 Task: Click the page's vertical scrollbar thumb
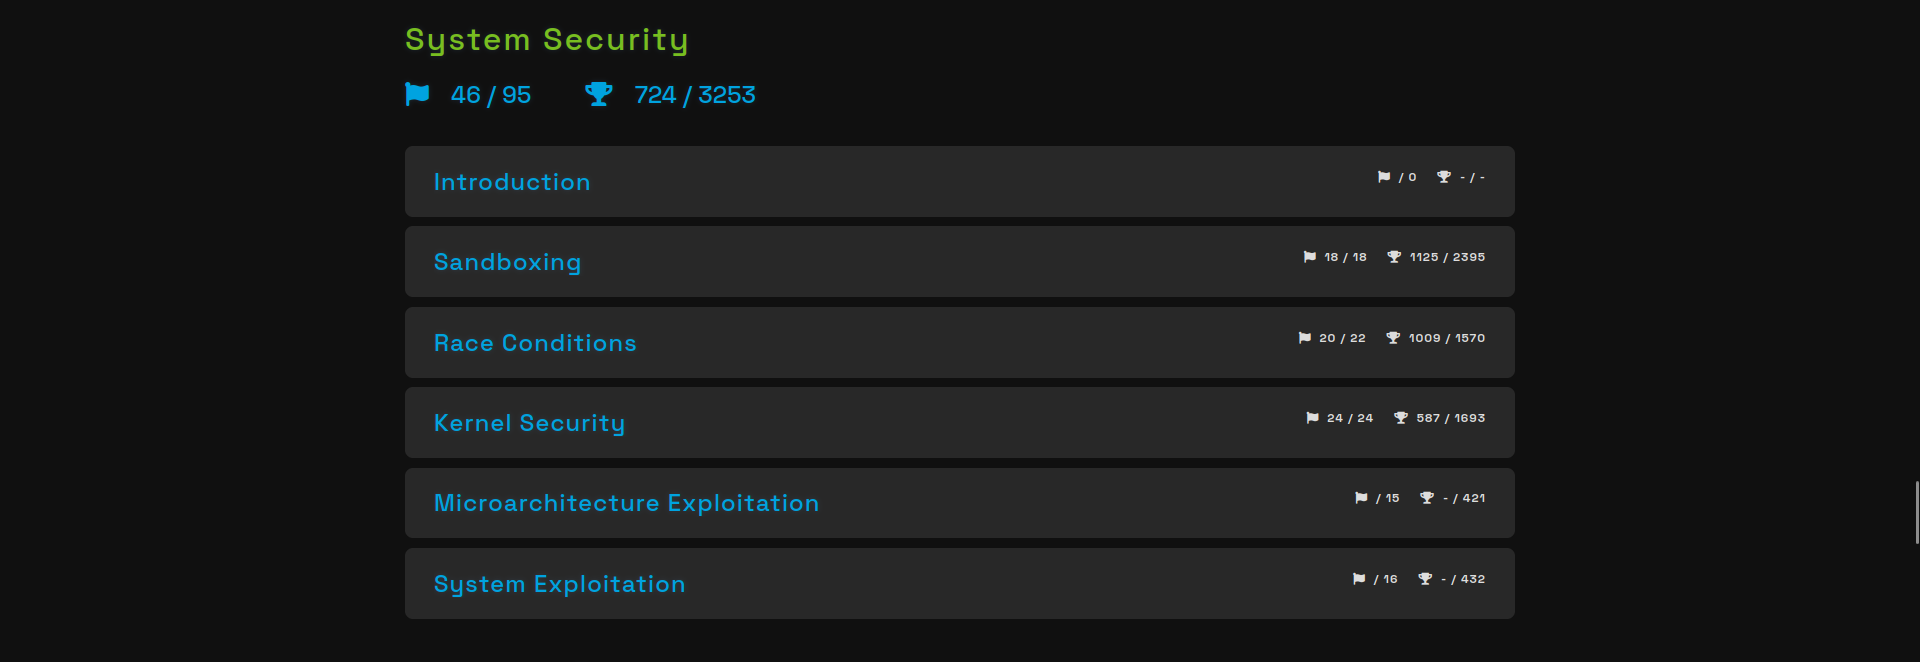tap(1916, 512)
